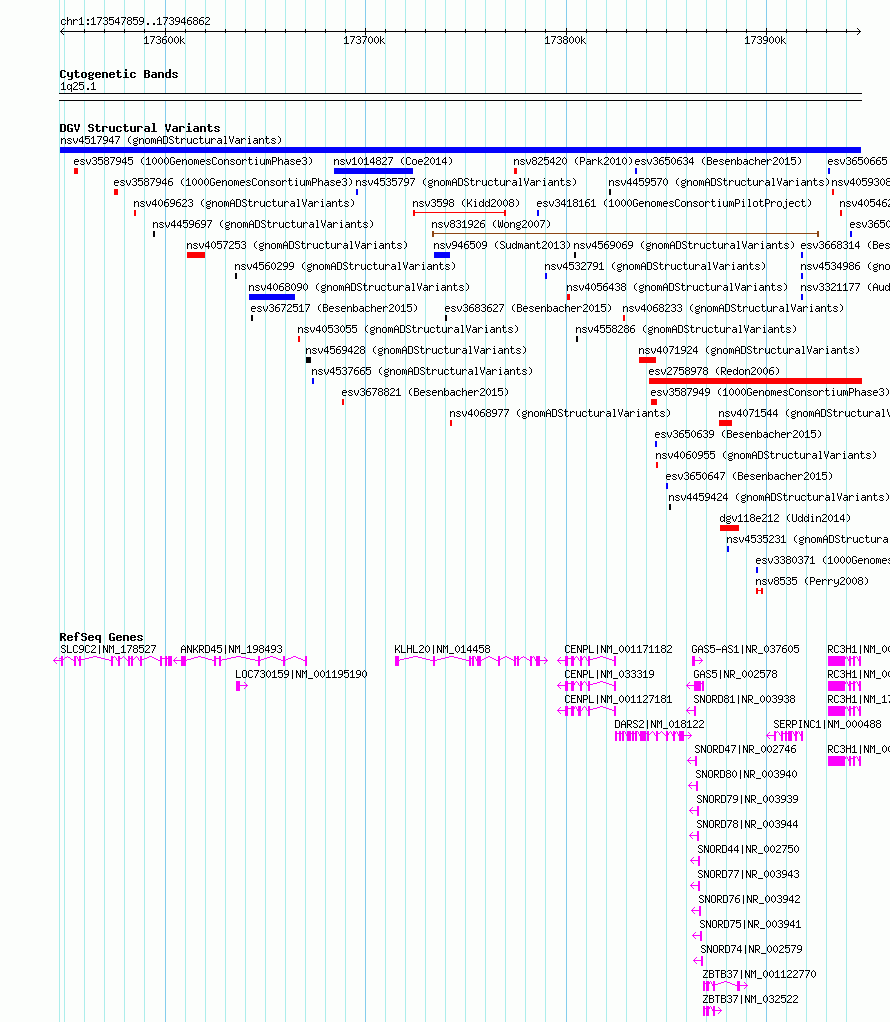Screen dimensions: 890x1022
Task: Click the 173900k ruler position label
Action: pos(765,40)
